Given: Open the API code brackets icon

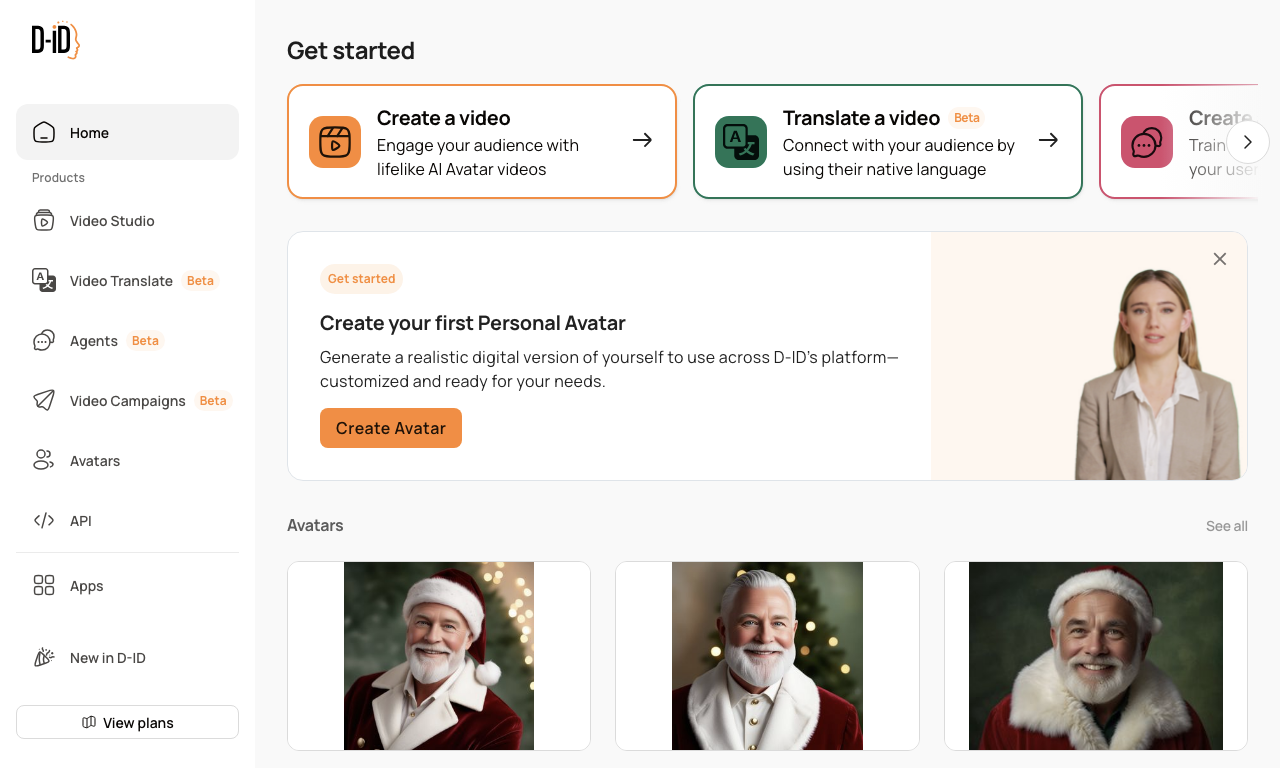Looking at the screenshot, I should [x=44, y=521].
